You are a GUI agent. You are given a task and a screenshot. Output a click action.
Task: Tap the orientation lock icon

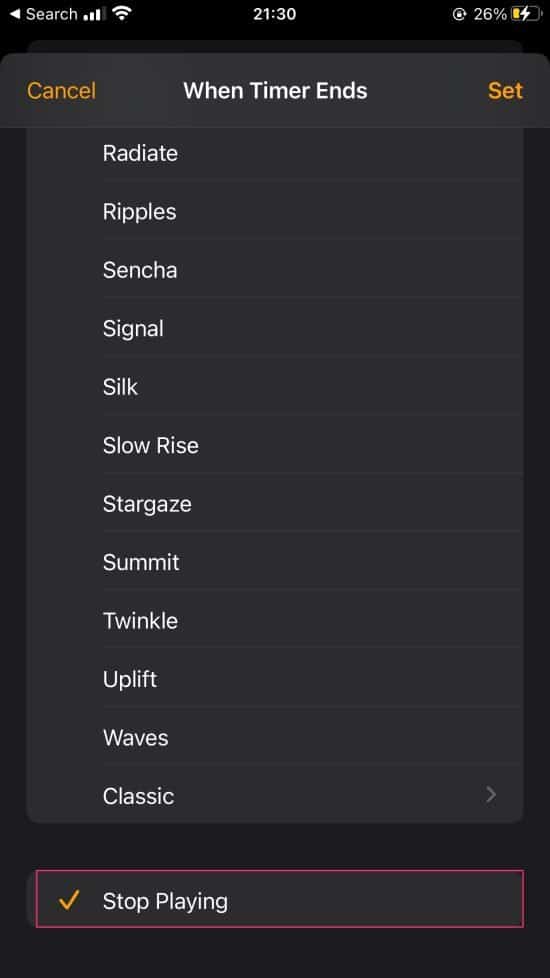pyautogui.click(x=459, y=14)
